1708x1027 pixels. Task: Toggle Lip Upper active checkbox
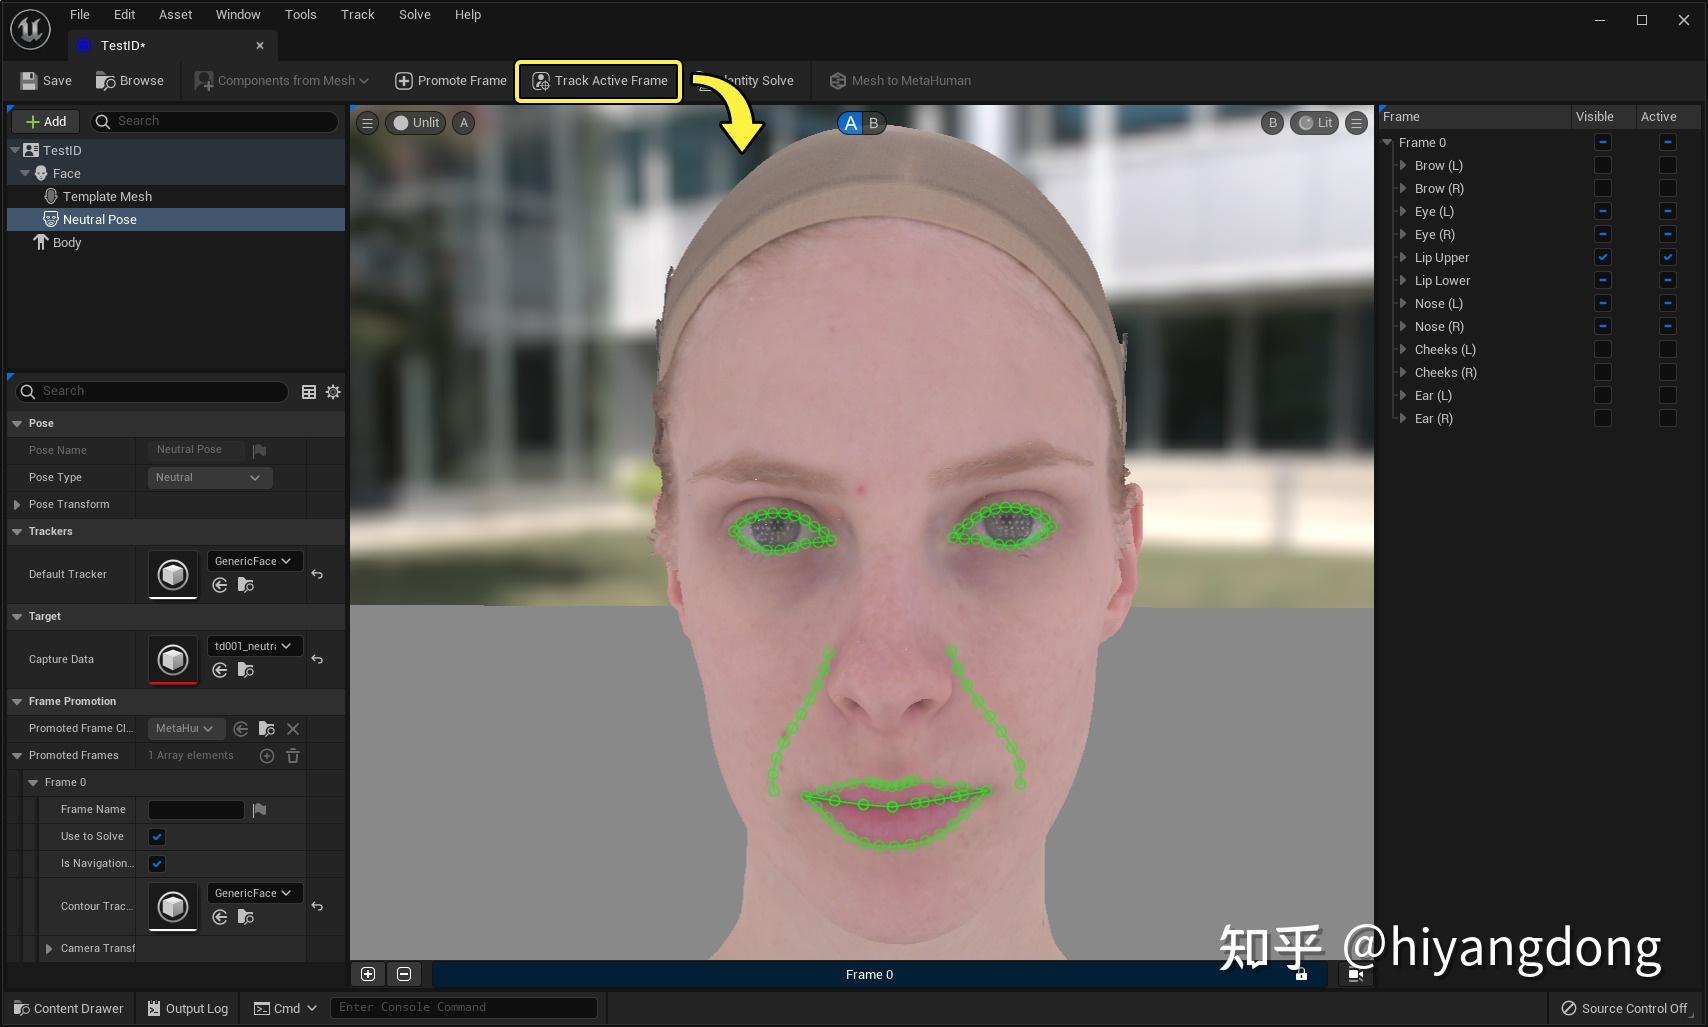[1668, 257]
